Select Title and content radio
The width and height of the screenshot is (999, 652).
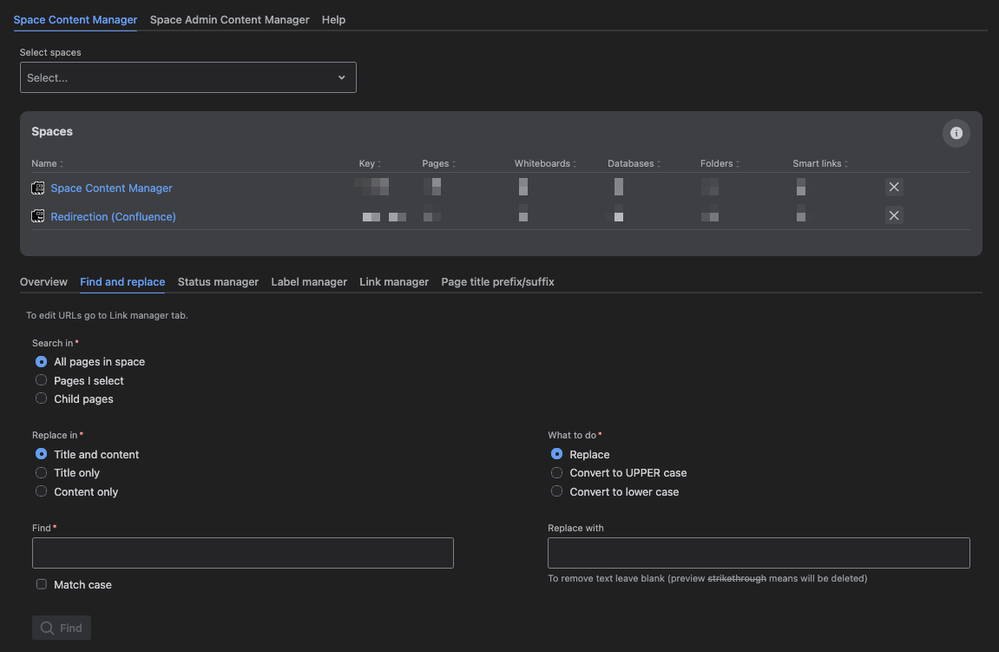click(41, 454)
